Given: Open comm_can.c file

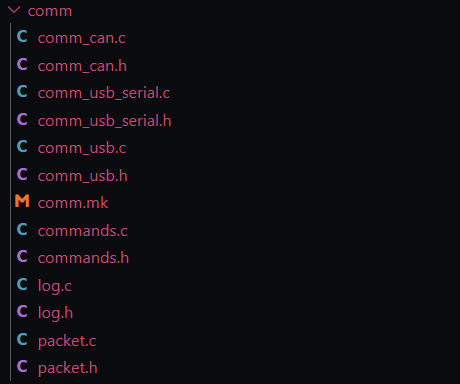Looking at the screenshot, I should (x=82, y=38).
